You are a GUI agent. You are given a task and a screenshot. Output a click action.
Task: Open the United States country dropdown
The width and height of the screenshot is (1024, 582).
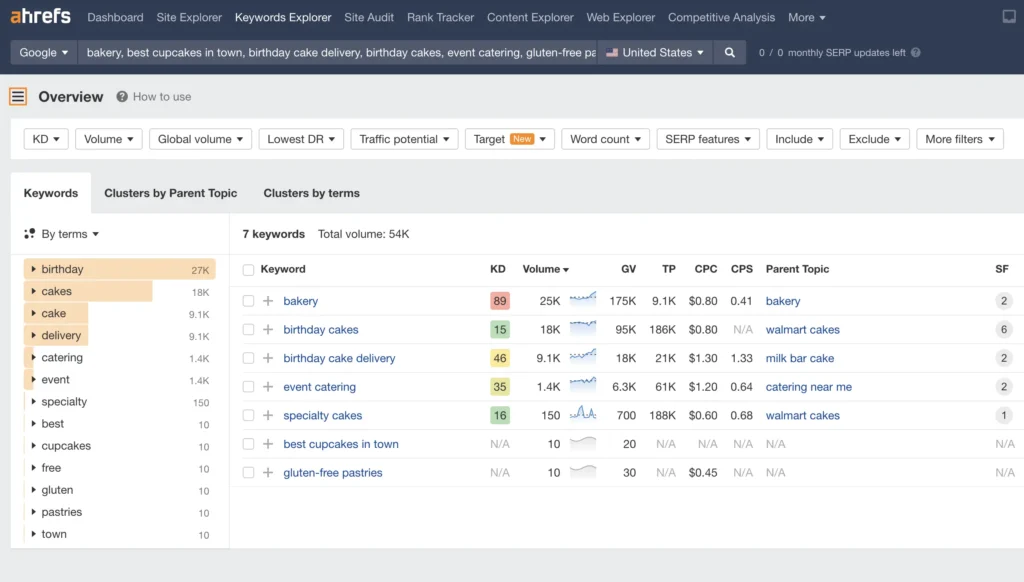[655, 52]
